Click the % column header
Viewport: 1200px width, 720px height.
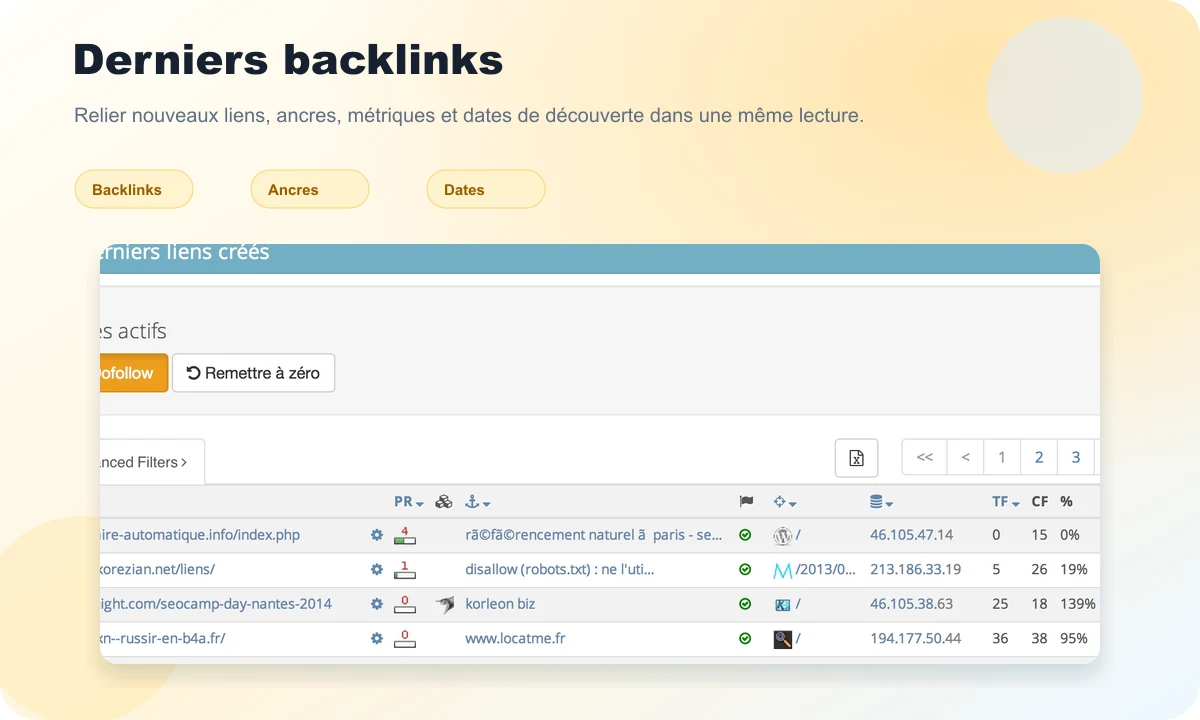pos(1066,502)
